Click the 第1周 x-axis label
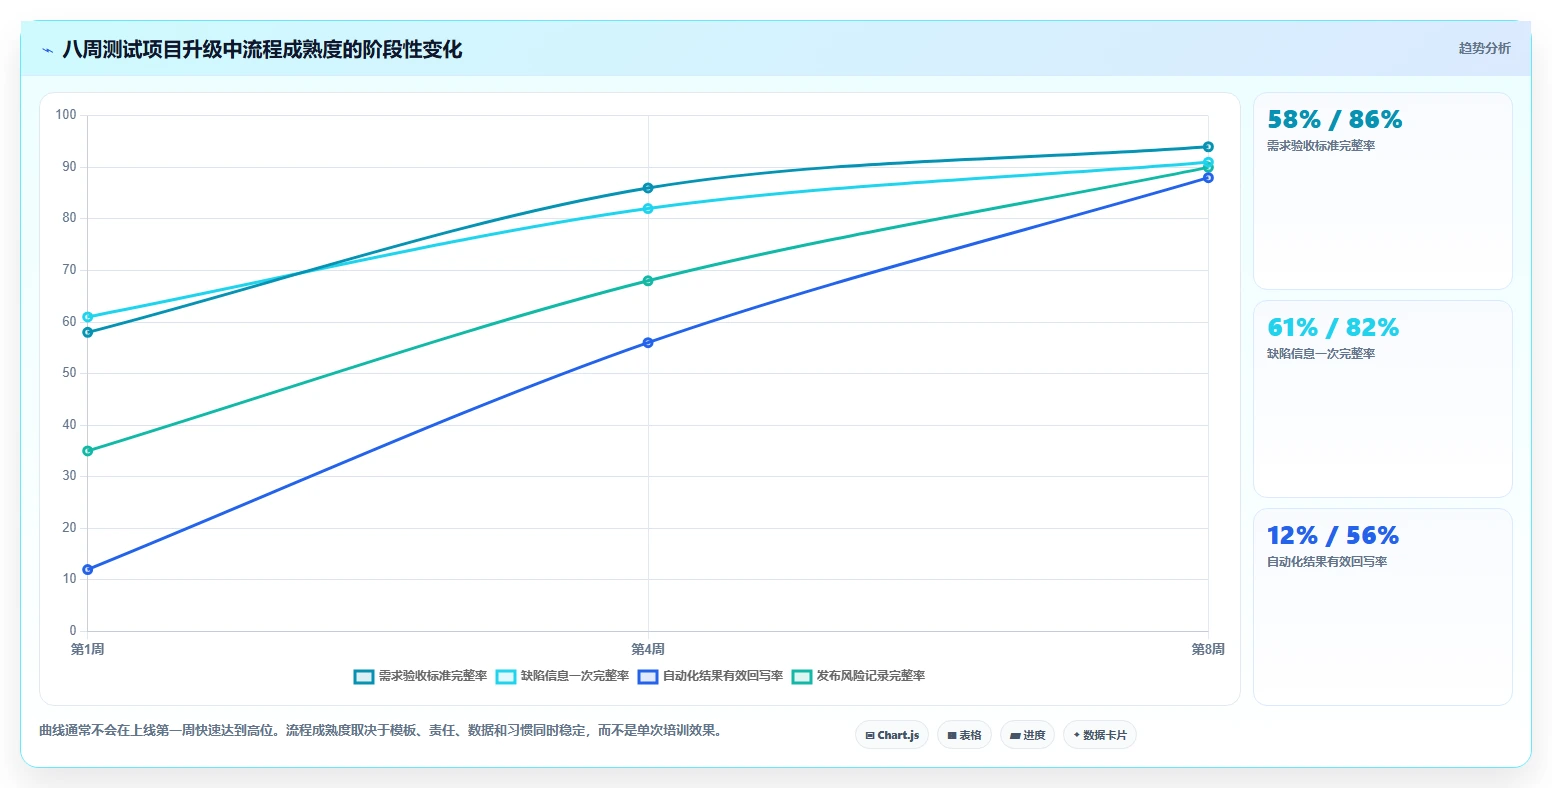The width and height of the screenshot is (1552, 788). click(x=88, y=650)
